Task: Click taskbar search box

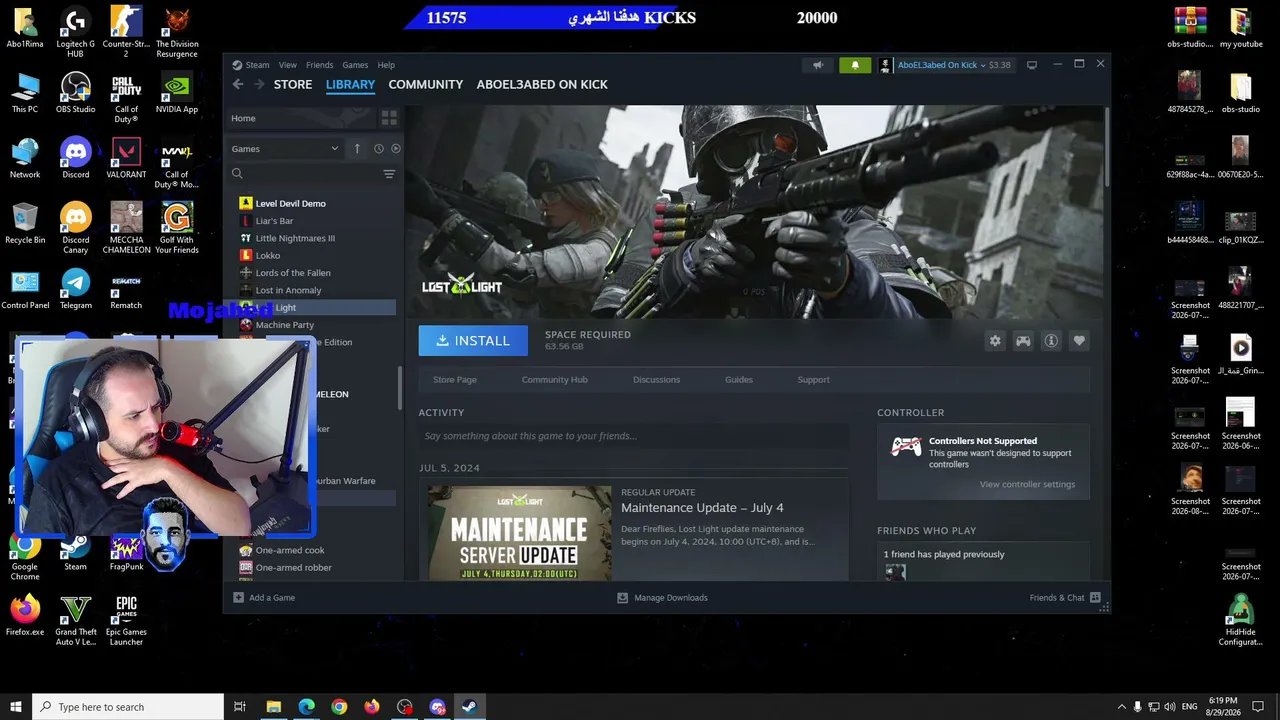Action: 128,707
